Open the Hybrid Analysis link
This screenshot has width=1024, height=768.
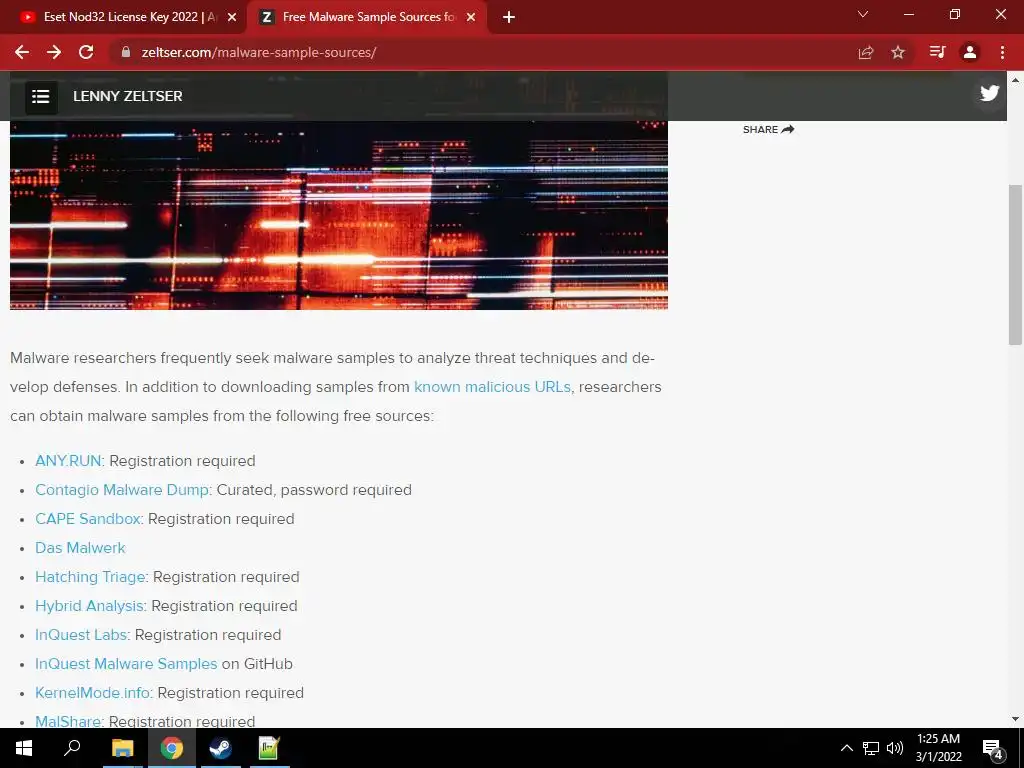(89, 606)
